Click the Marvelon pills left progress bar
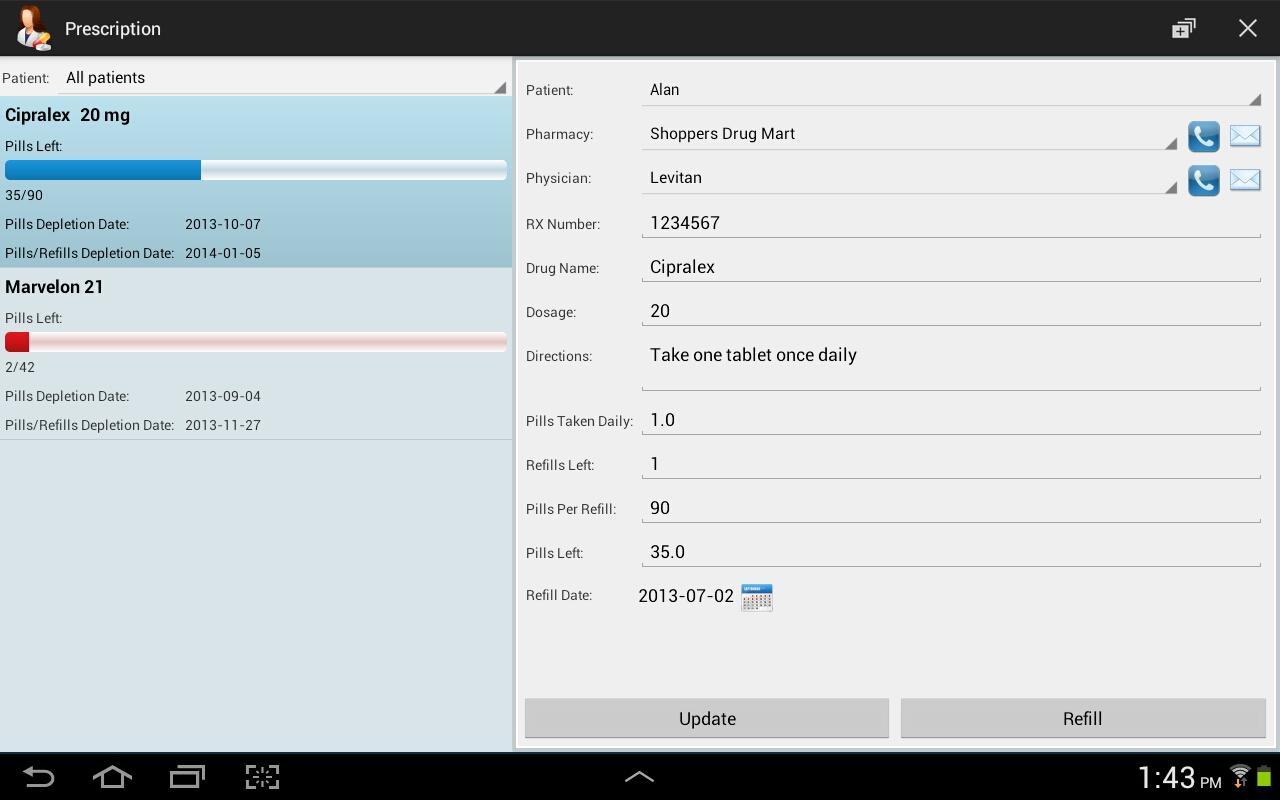The width and height of the screenshot is (1280, 800). (x=256, y=342)
